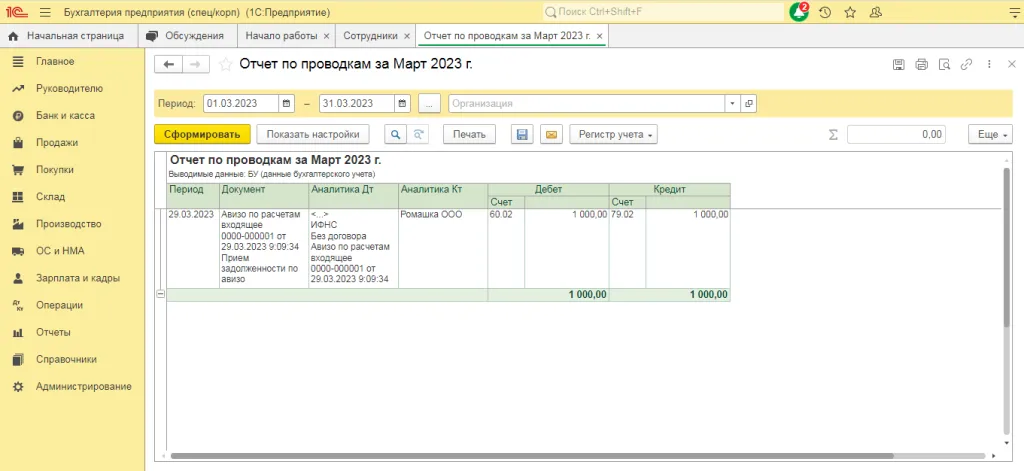Click the find magnifier icon in report toolbar
Screen dimensions: 1024x471
coord(395,134)
